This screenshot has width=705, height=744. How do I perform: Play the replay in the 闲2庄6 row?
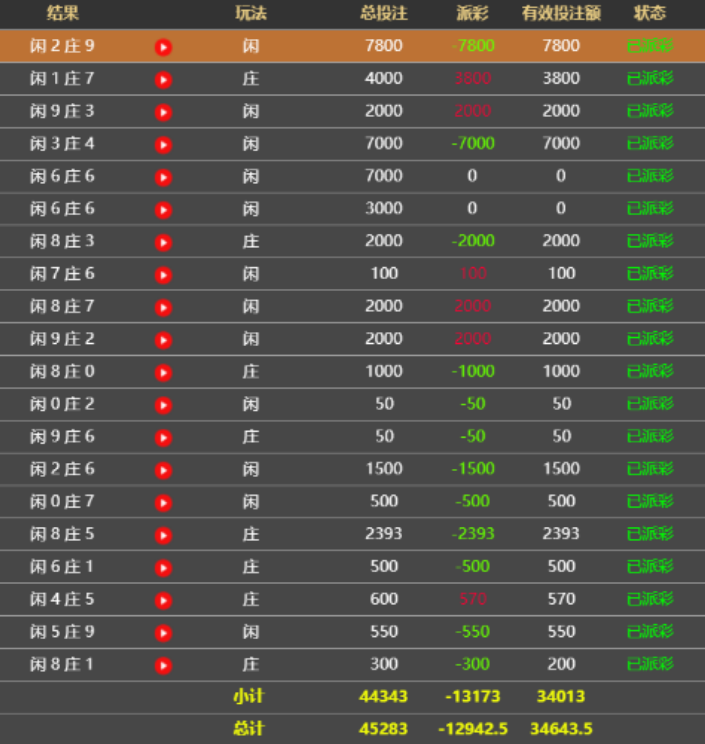click(x=163, y=470)
